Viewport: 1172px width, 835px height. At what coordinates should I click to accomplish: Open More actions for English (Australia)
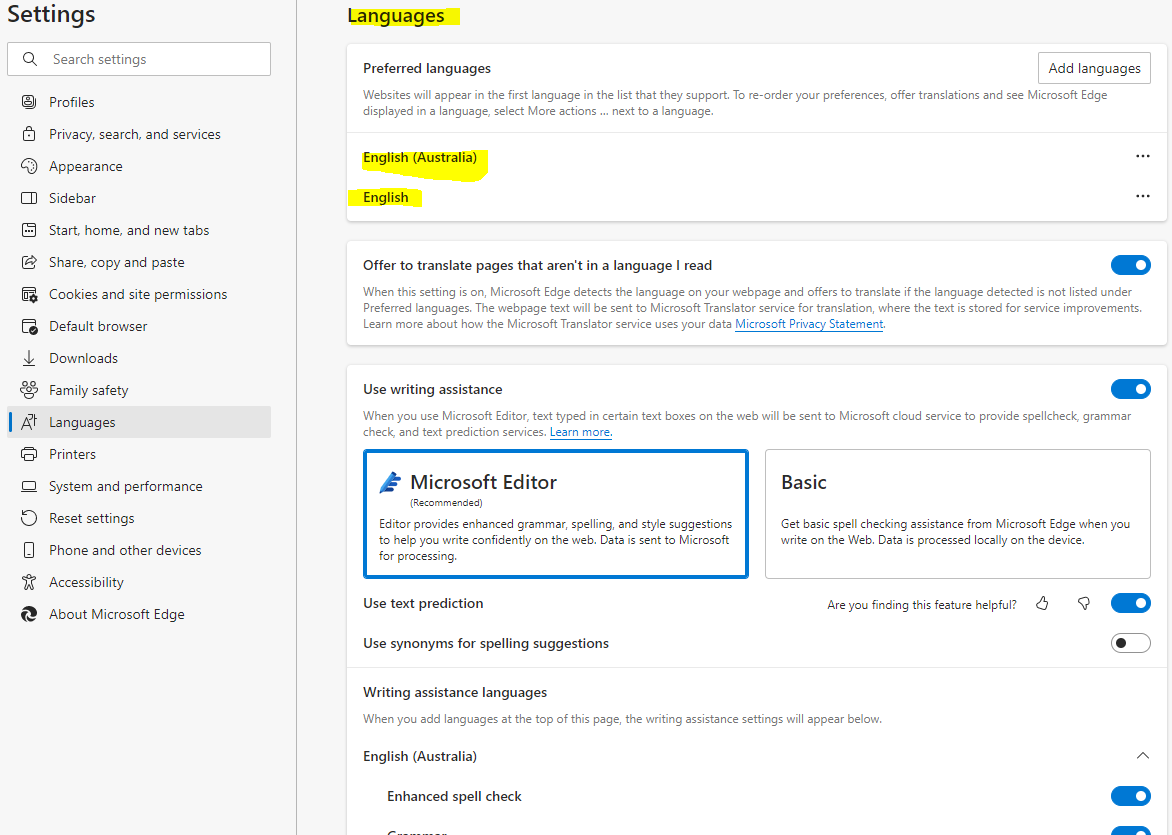1142,157
